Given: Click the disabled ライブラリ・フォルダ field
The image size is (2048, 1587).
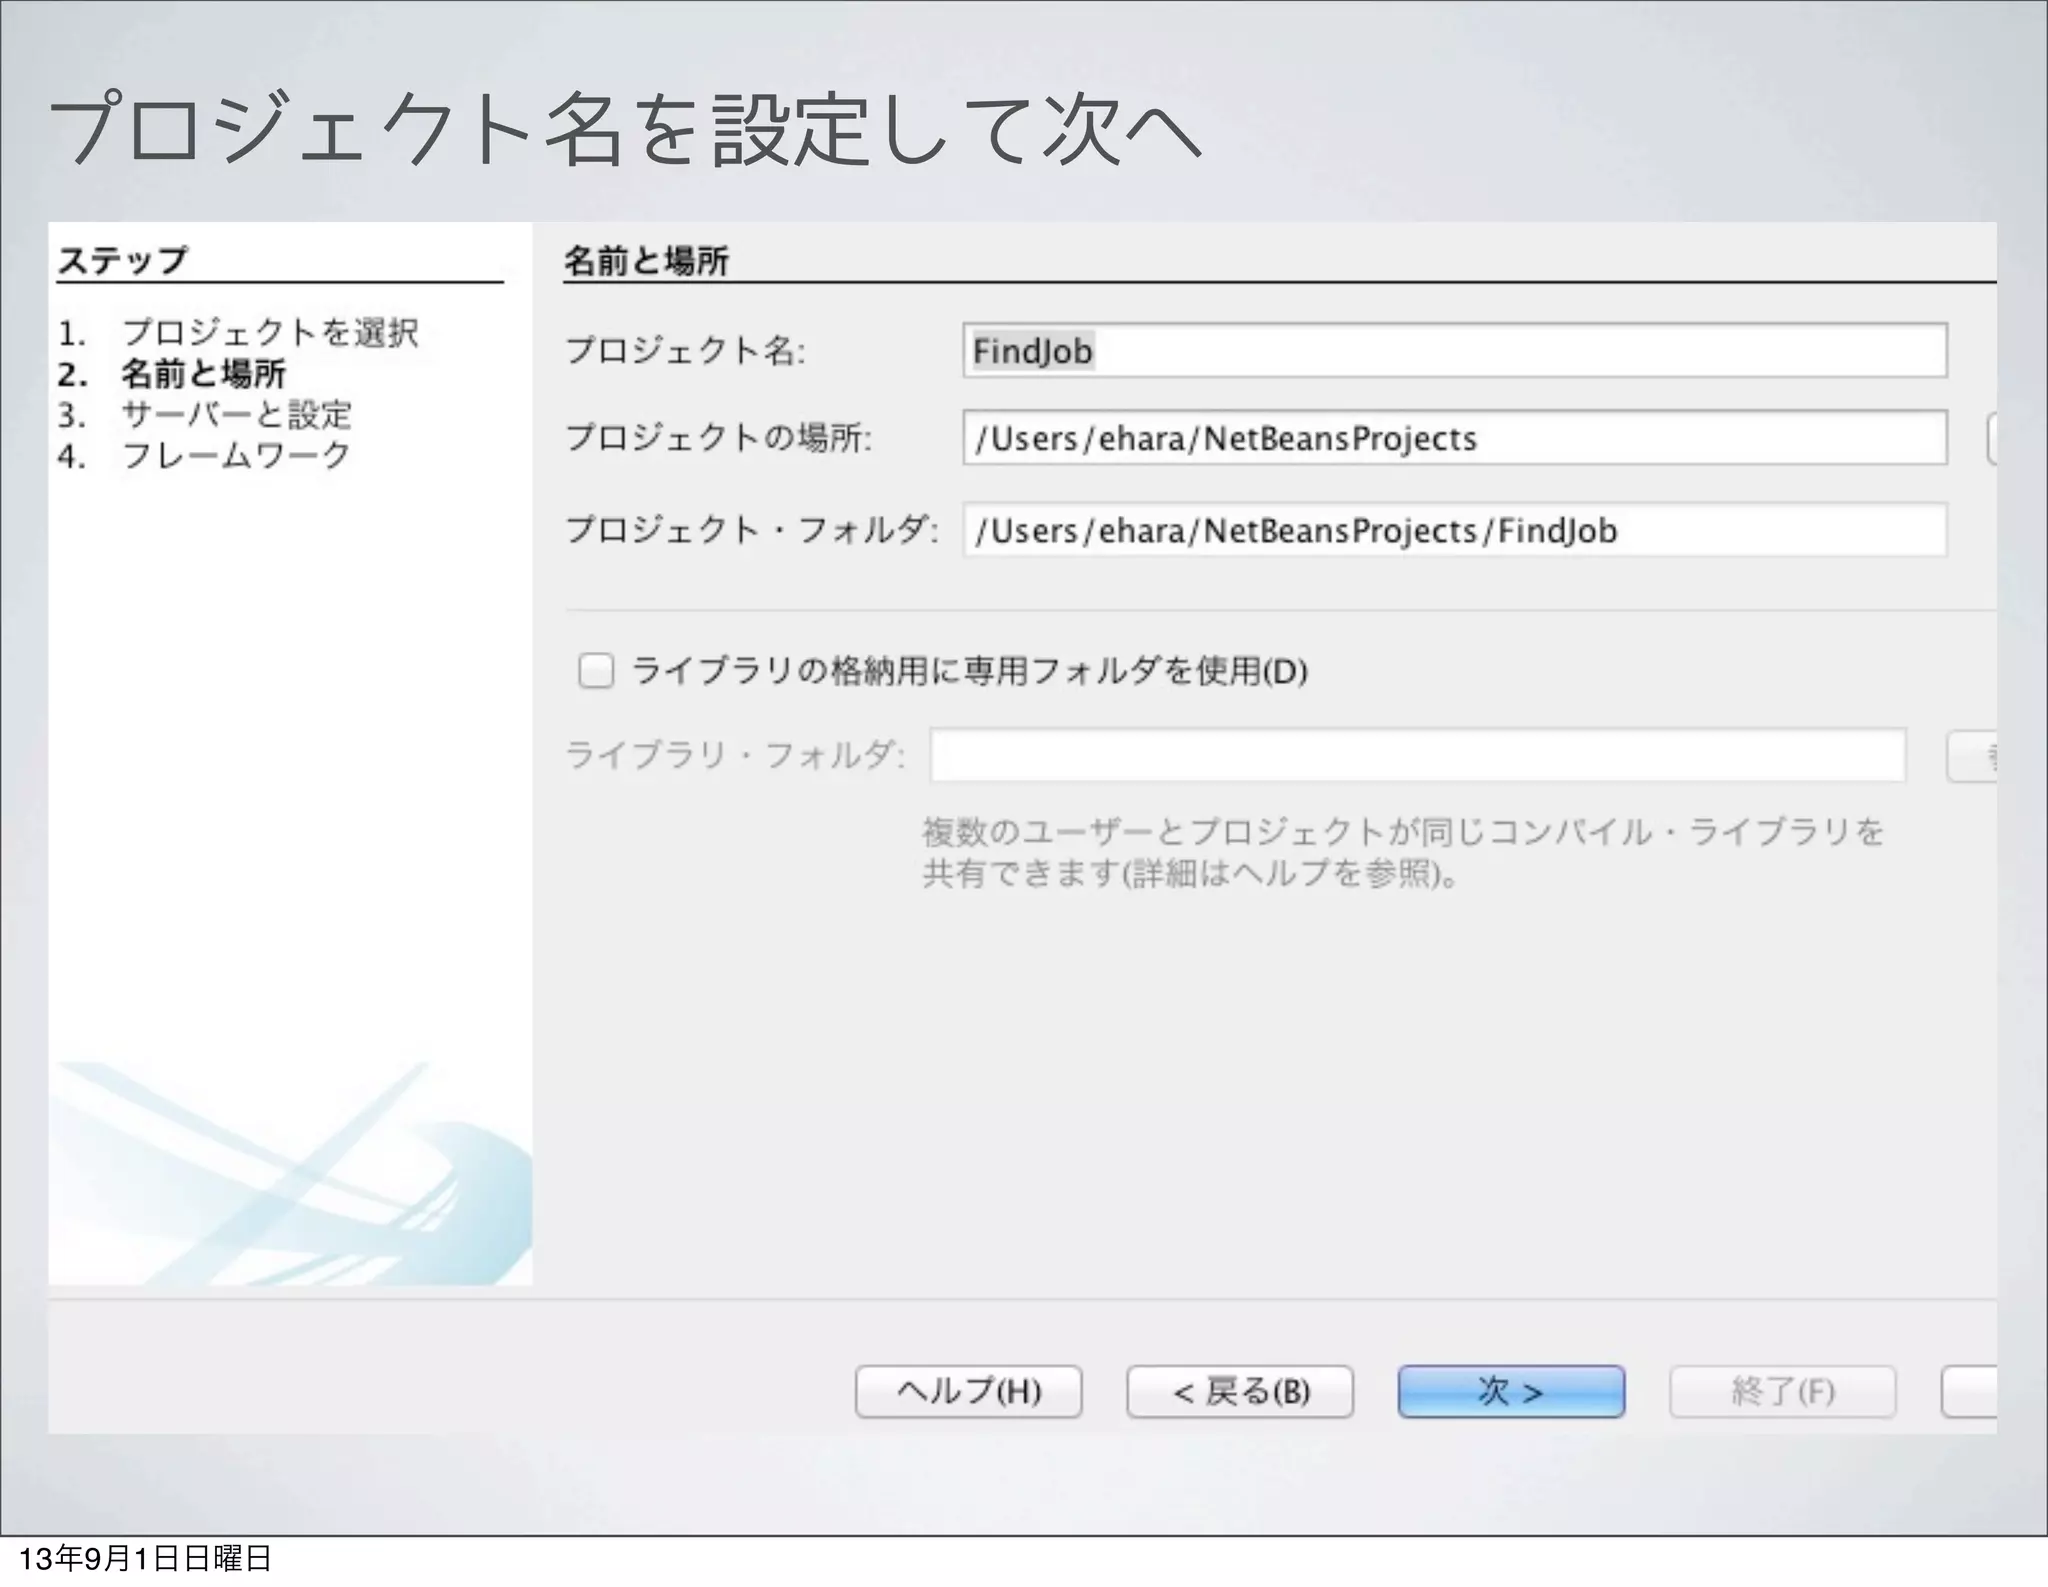Looking at the screenshot, I should [1418, 755].
